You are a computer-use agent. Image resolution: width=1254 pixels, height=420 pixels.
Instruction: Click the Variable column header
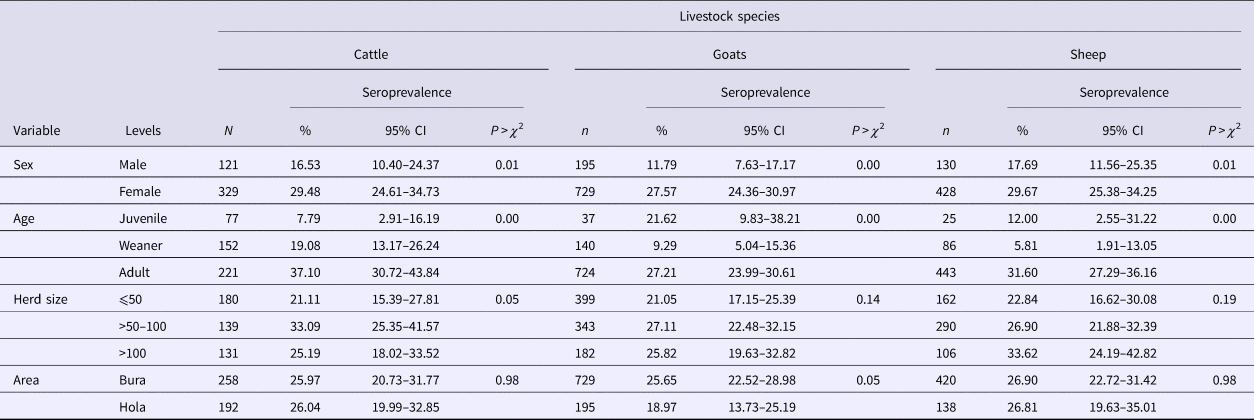coord(36,130)
